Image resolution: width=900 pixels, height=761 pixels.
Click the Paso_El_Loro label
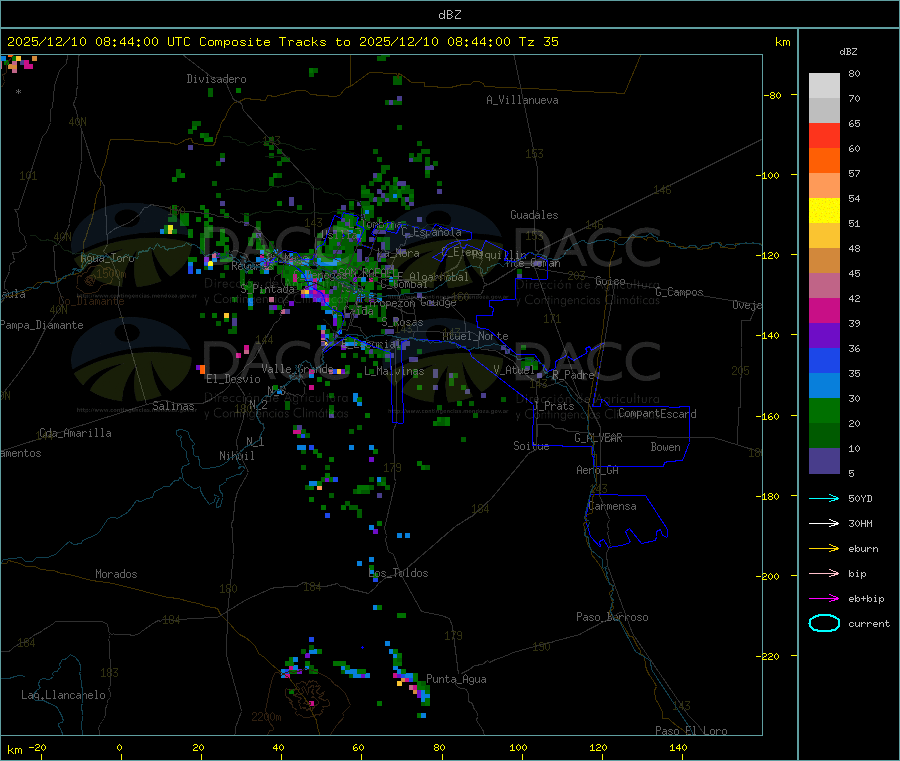pos(692,731)
